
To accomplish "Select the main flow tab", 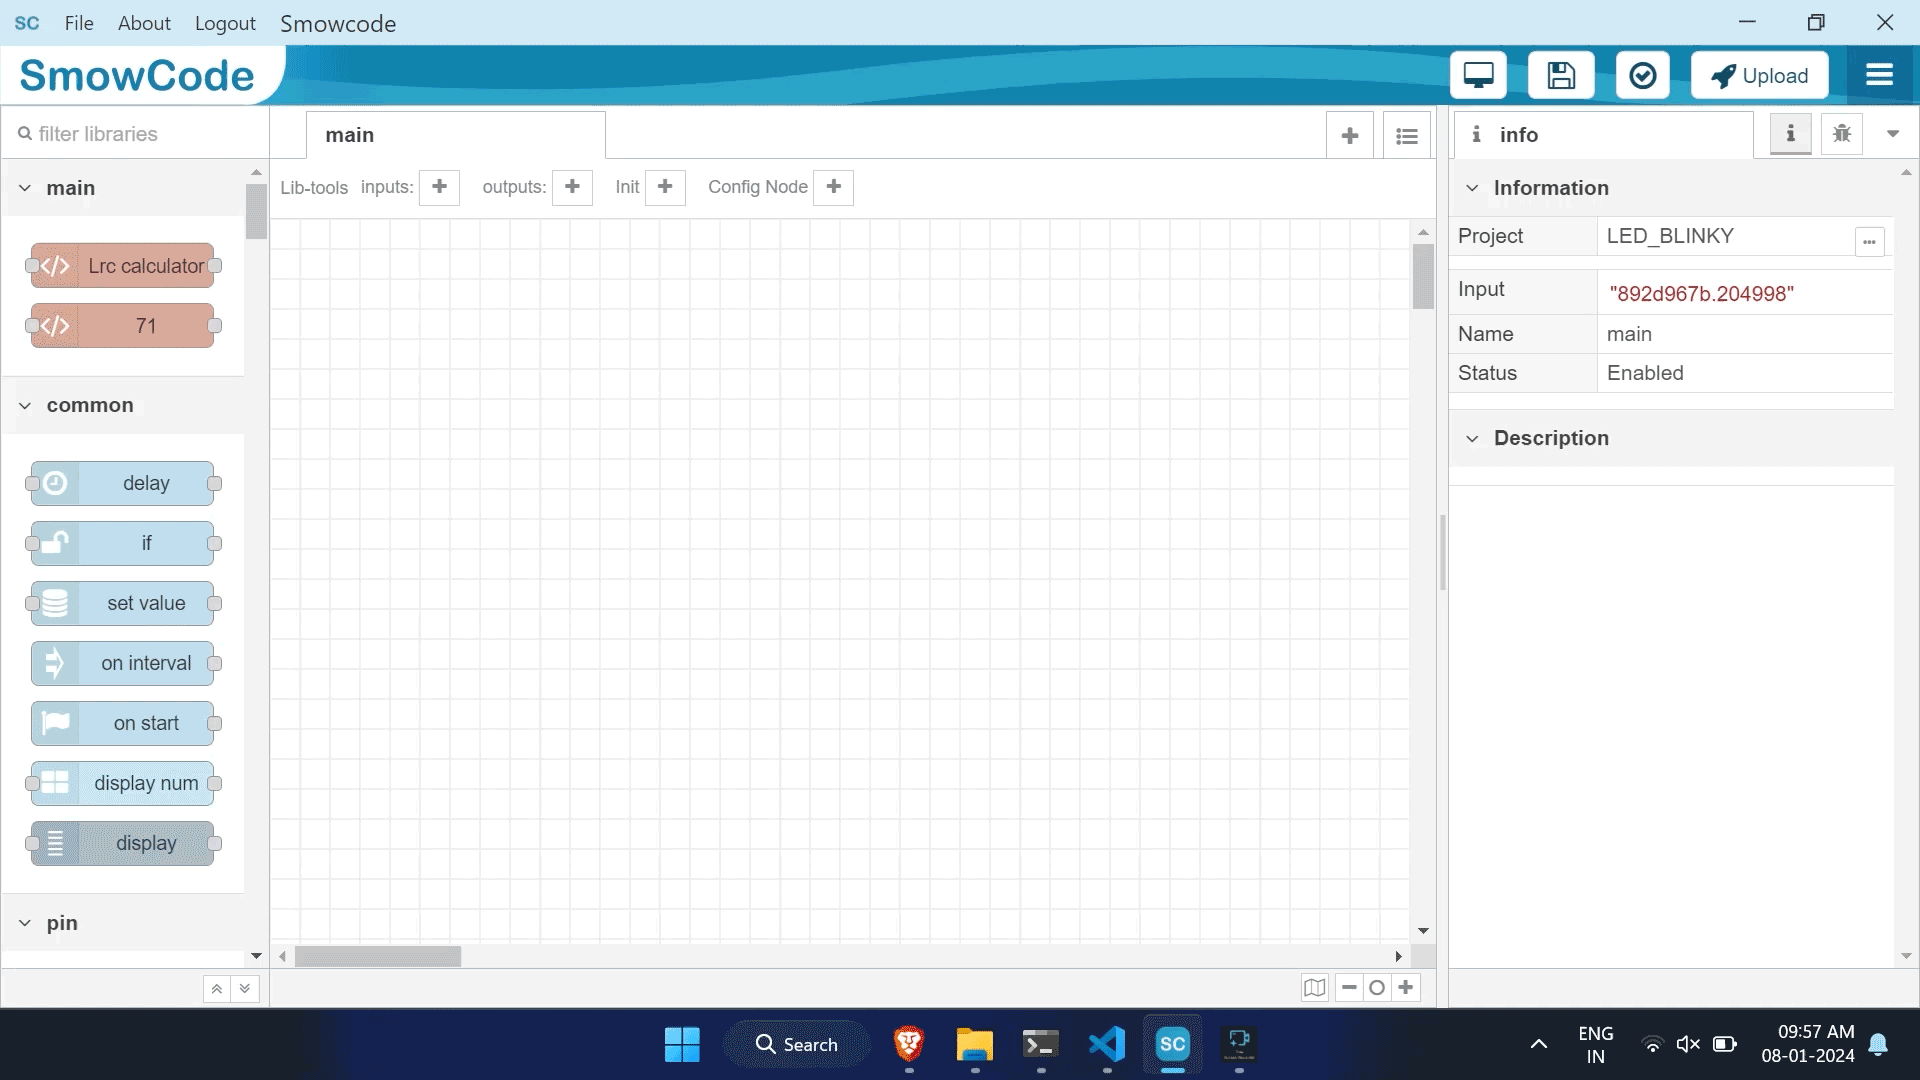I will (455, 135).
